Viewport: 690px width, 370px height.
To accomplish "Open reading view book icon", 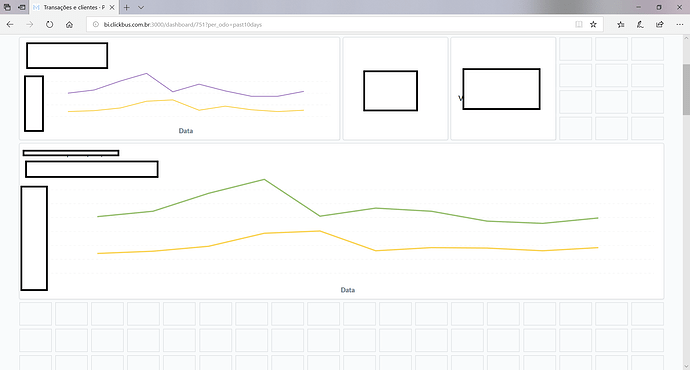I will [579, 25].
